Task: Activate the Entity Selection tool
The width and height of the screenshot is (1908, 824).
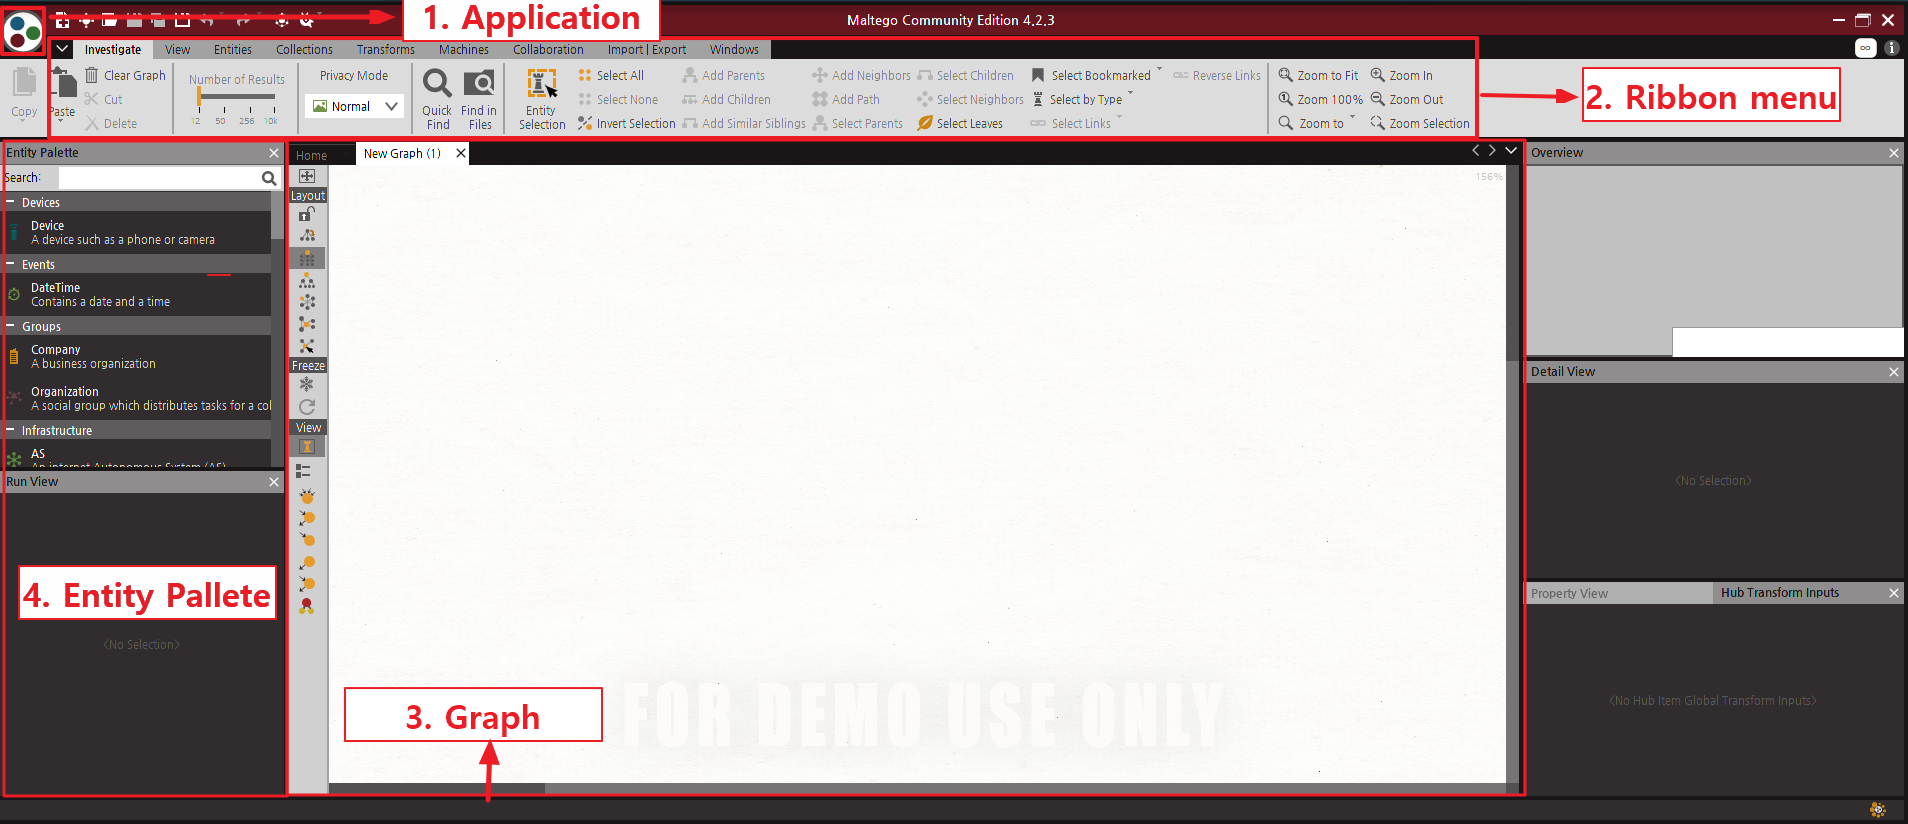Action: click(x=542, y=100)
